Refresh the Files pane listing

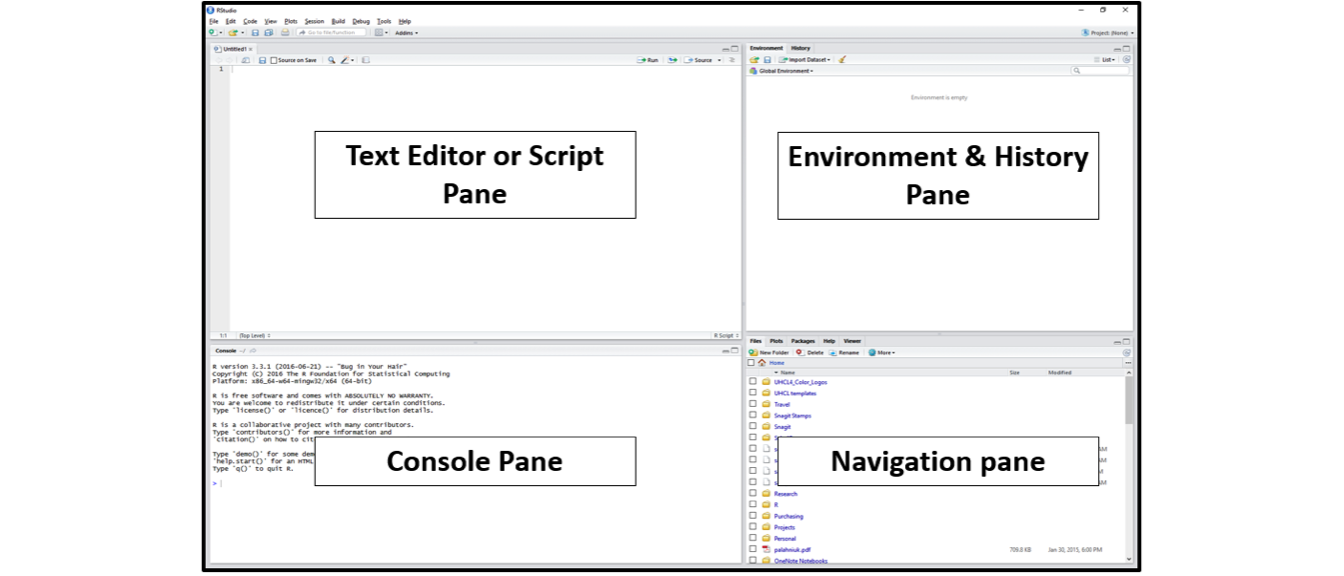[1126, 353]
